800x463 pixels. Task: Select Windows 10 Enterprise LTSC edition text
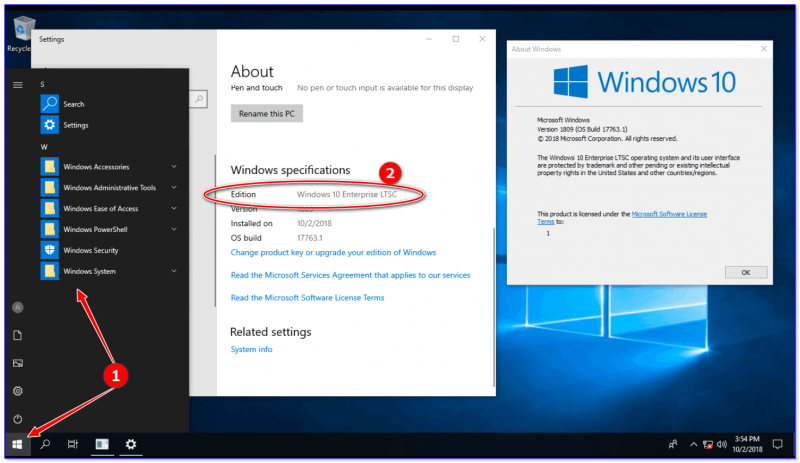click(347, 194)
